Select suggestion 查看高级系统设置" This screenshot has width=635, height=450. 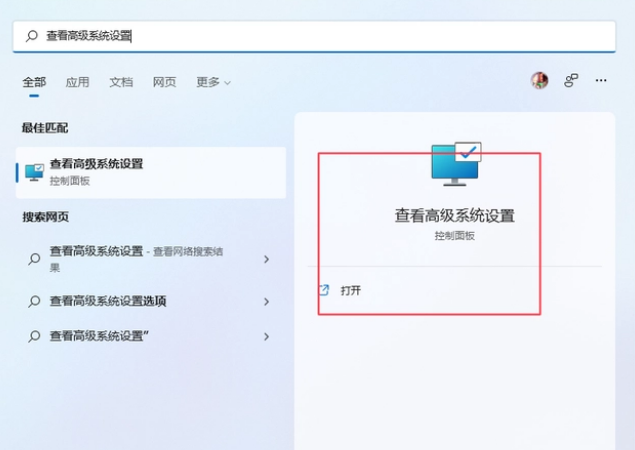151,336
